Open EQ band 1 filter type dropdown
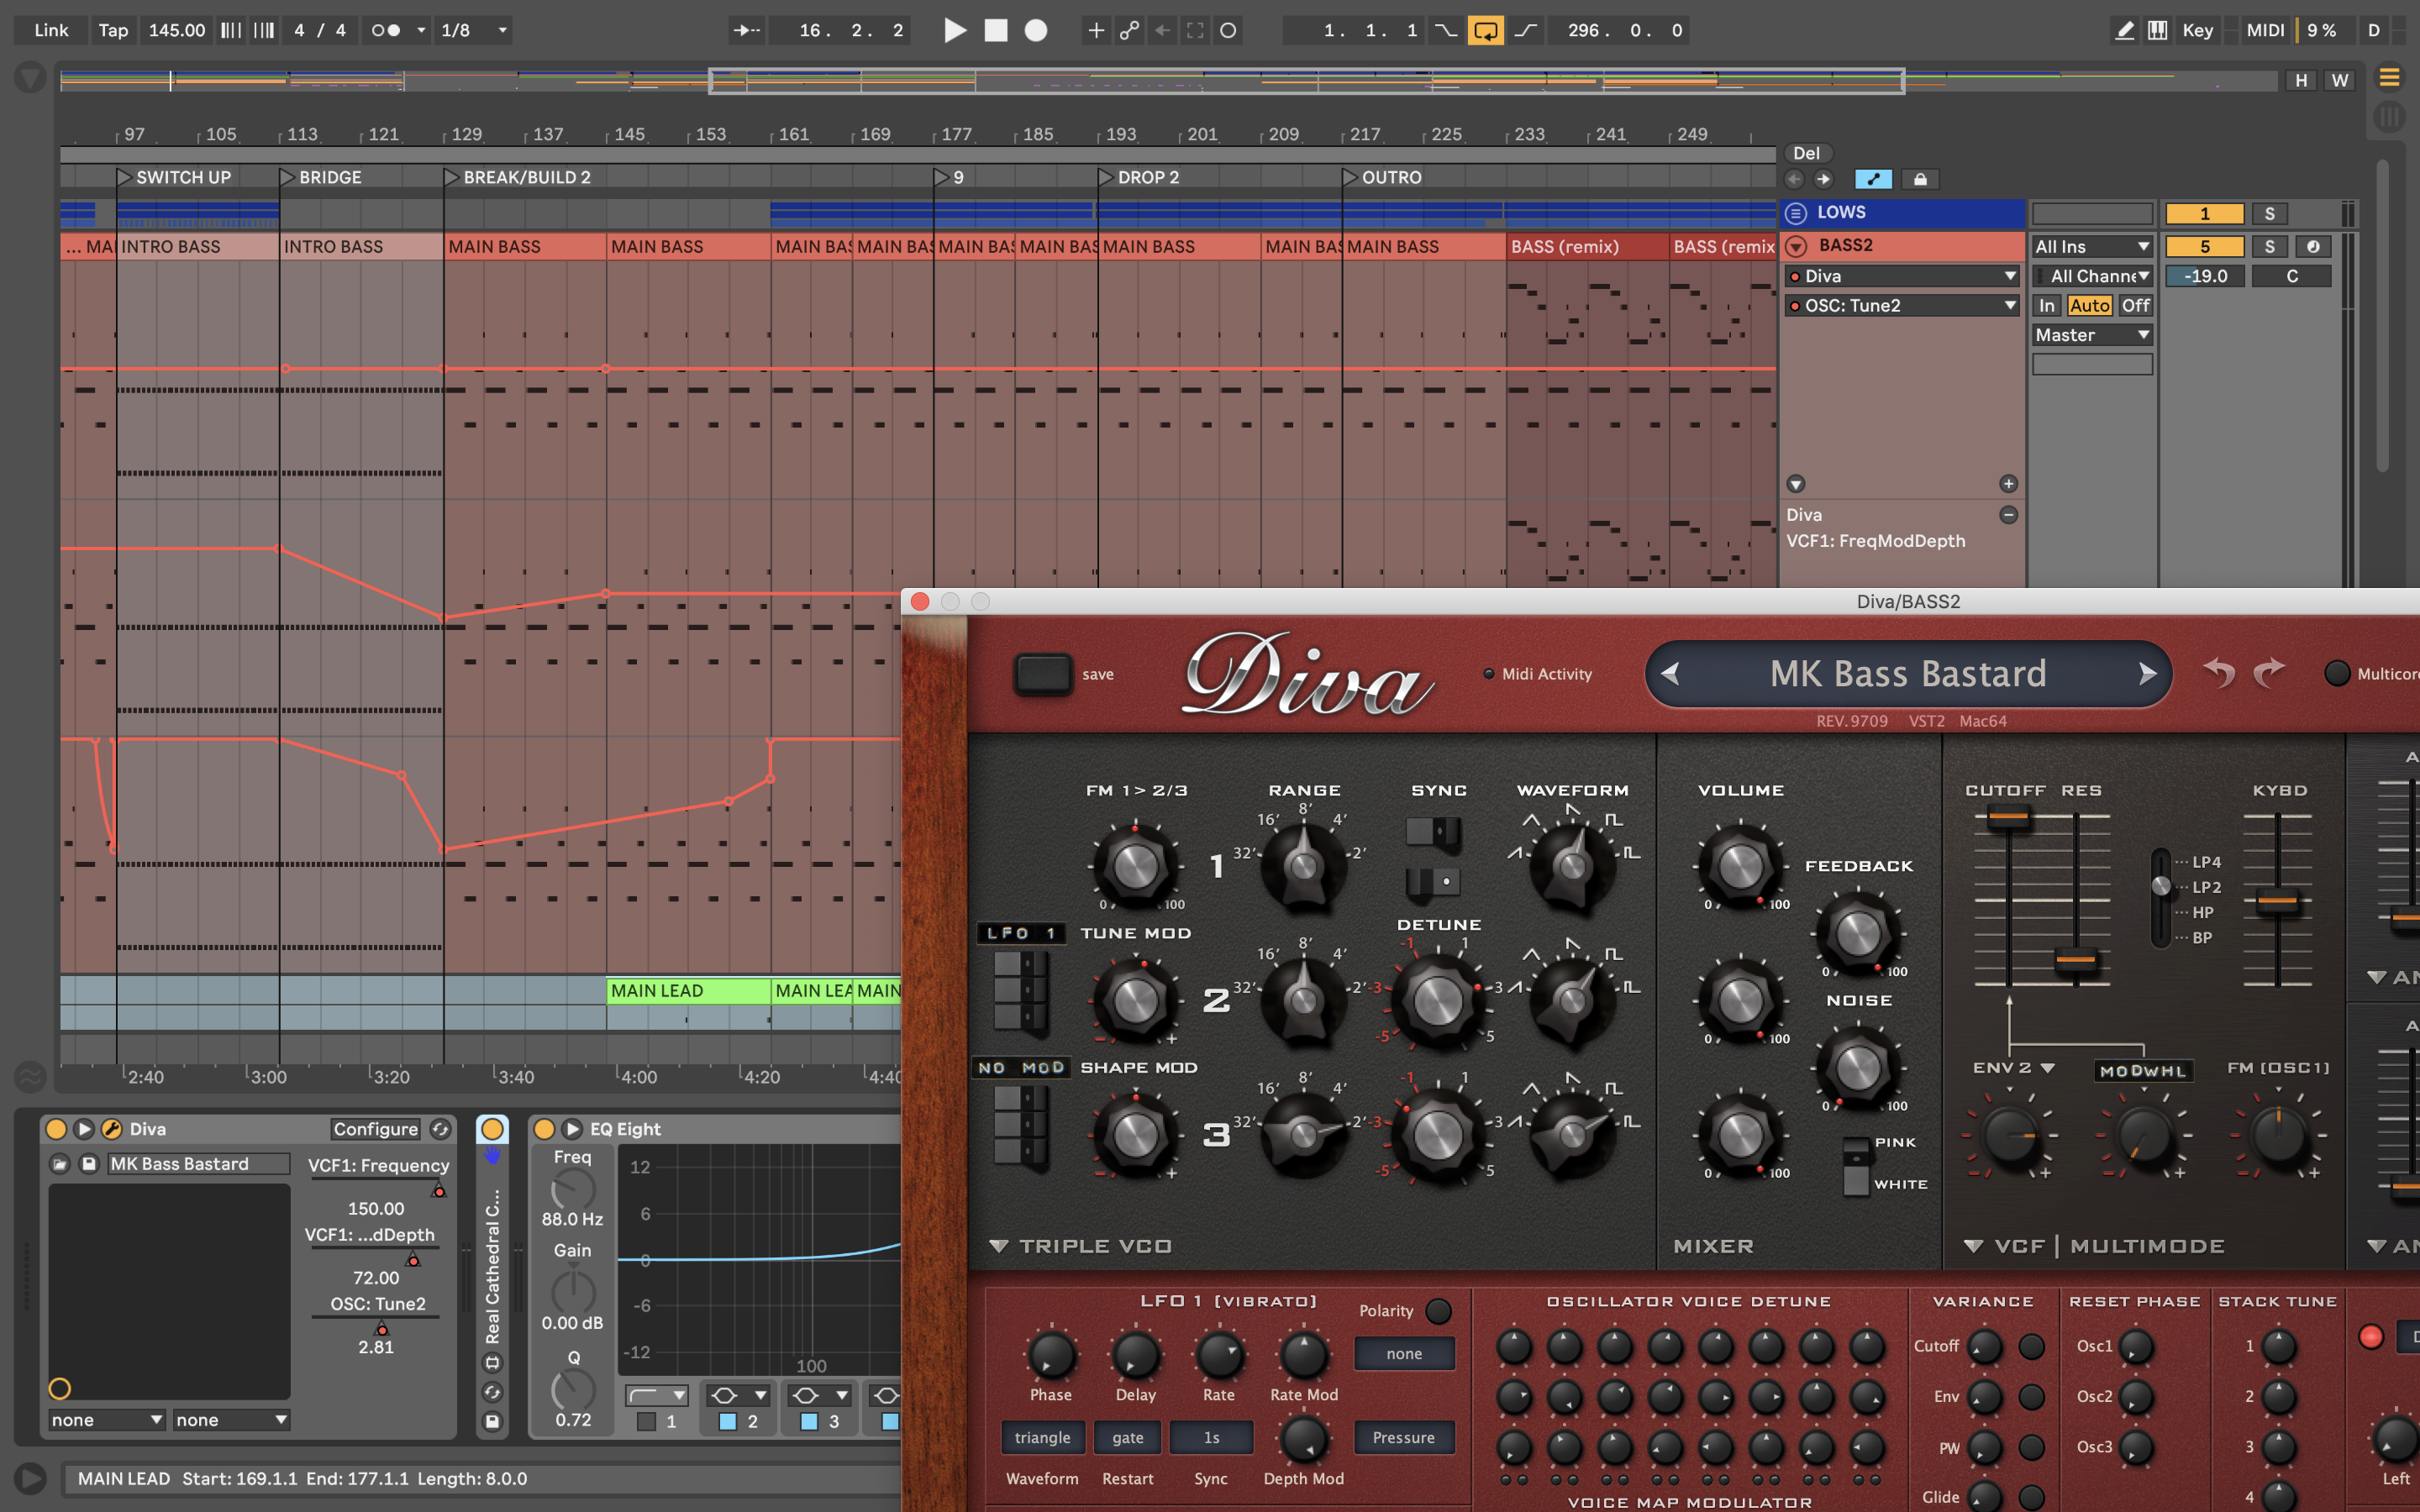The width and height of the screenshot is (2420, 1512). tap(657, 1394)
